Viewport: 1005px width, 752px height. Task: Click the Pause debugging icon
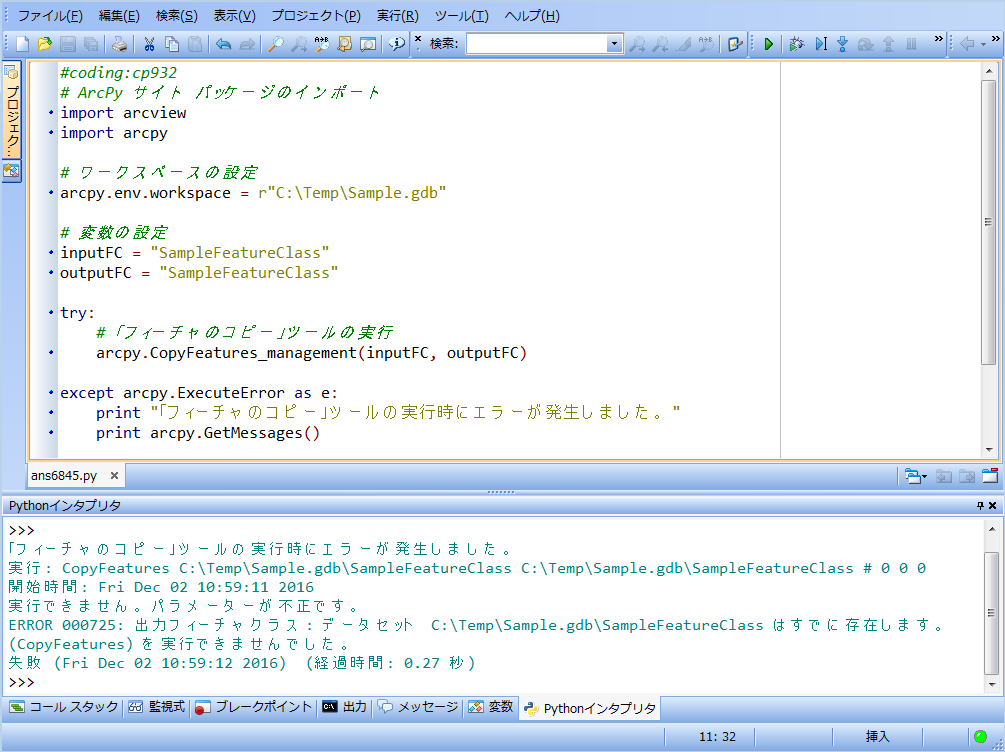(911, 44)
